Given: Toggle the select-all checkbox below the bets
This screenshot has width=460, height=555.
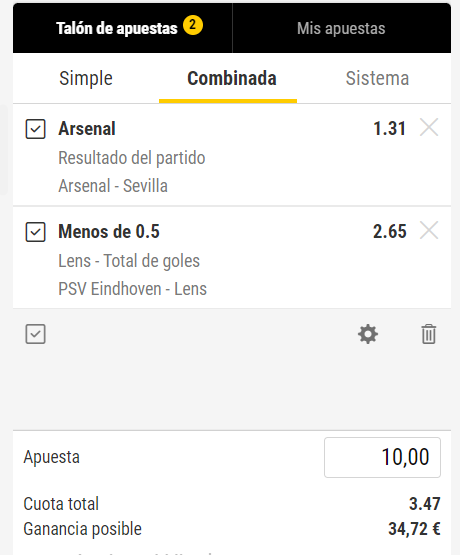Looking at the screenshot, I should 35,334.
